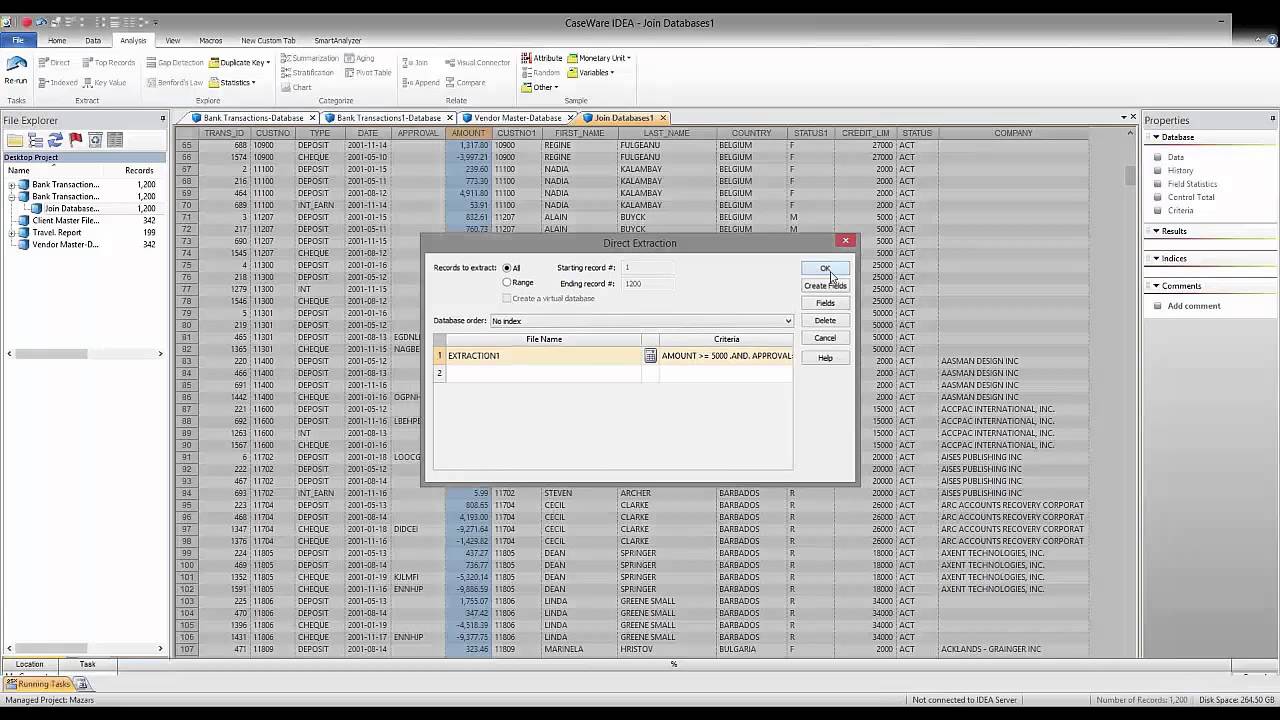The width and height of the screenshot is (1280, 720).
Task: Click Chart in the Categorize group
Action: (296, 87)
